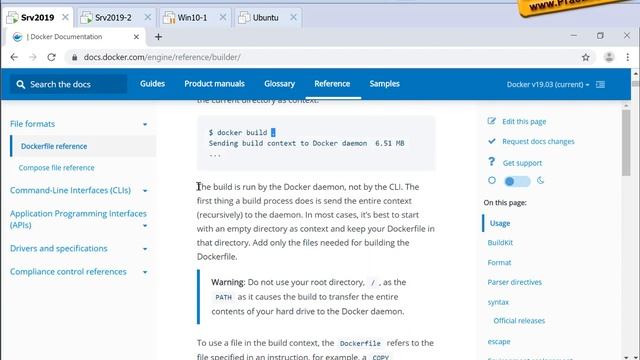Click the padlock site info icon

click(74, 58)
